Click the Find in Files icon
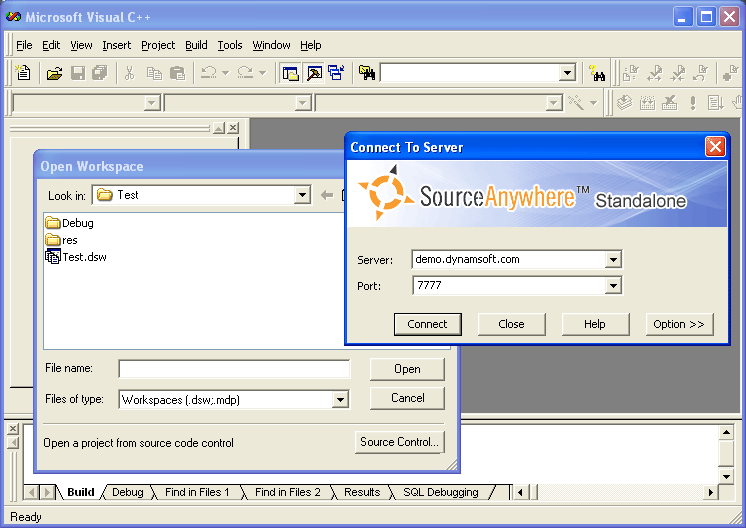The width and height of the screenshot is (746, 528). point(367,73)
